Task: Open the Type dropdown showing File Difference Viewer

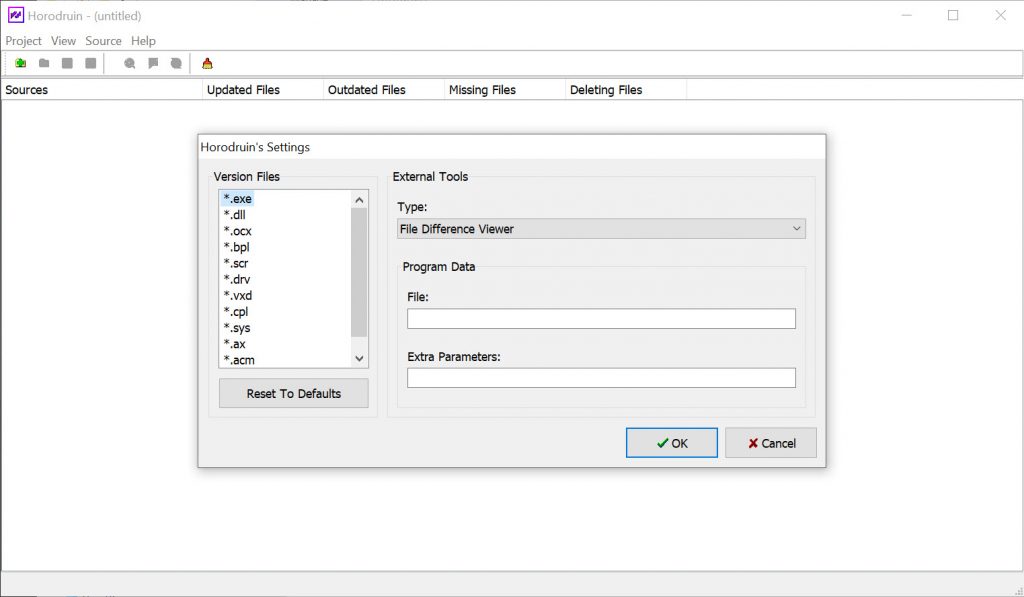Action: click(601, 229)
